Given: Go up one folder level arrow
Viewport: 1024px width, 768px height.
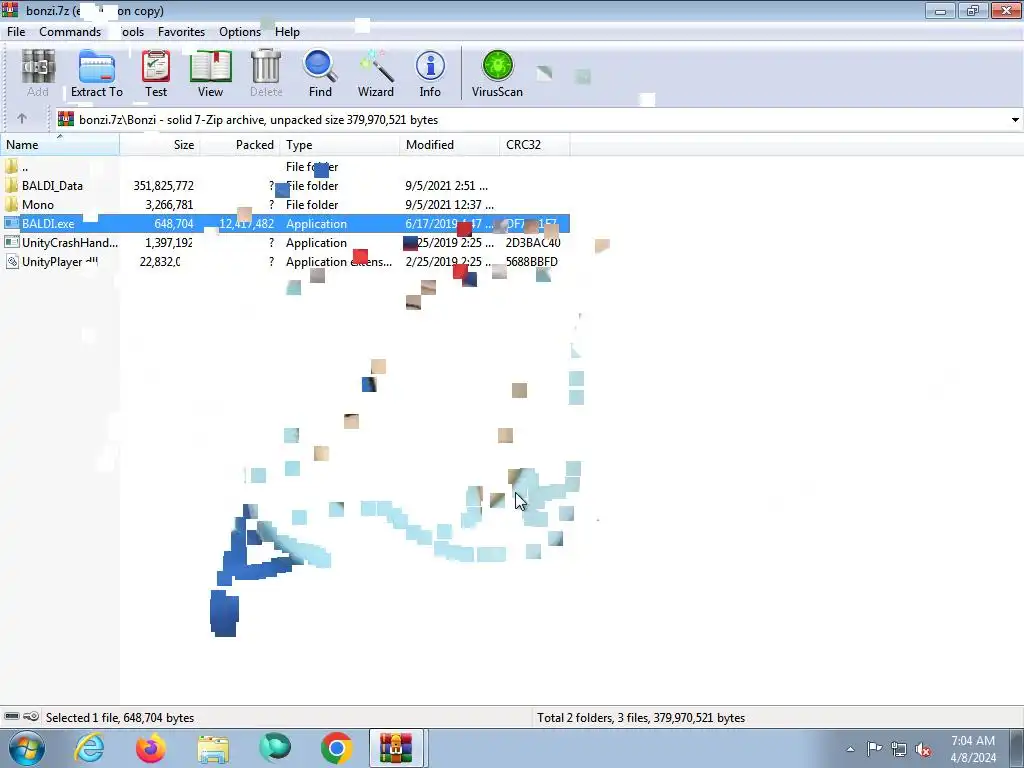Looking at the screenshot, I should 22,119.
